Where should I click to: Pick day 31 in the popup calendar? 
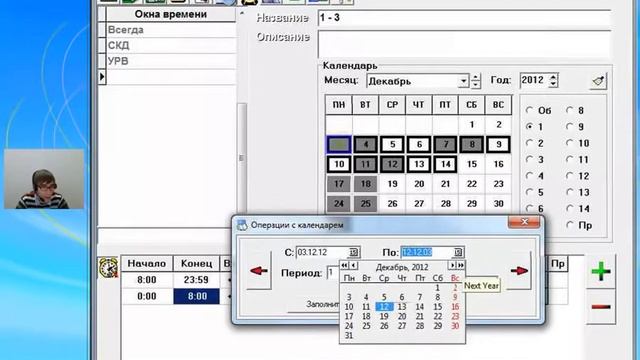tap(349, 336)
